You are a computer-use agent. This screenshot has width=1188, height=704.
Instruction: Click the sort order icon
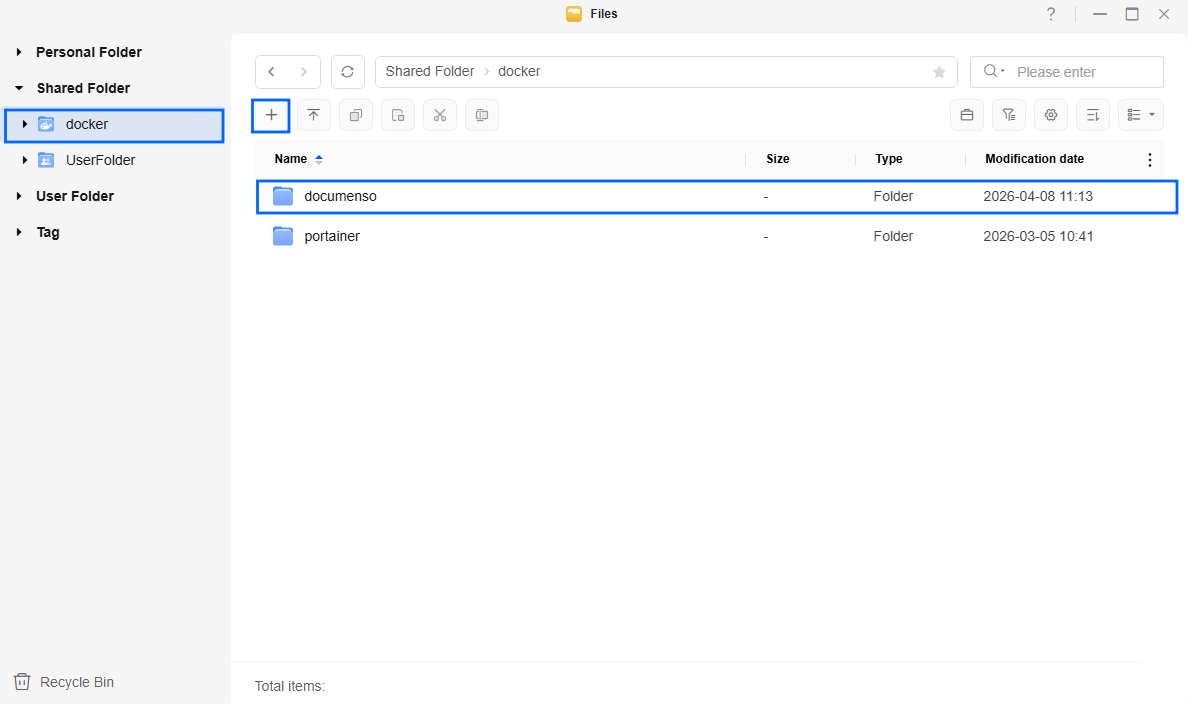tap(1092, 115)
